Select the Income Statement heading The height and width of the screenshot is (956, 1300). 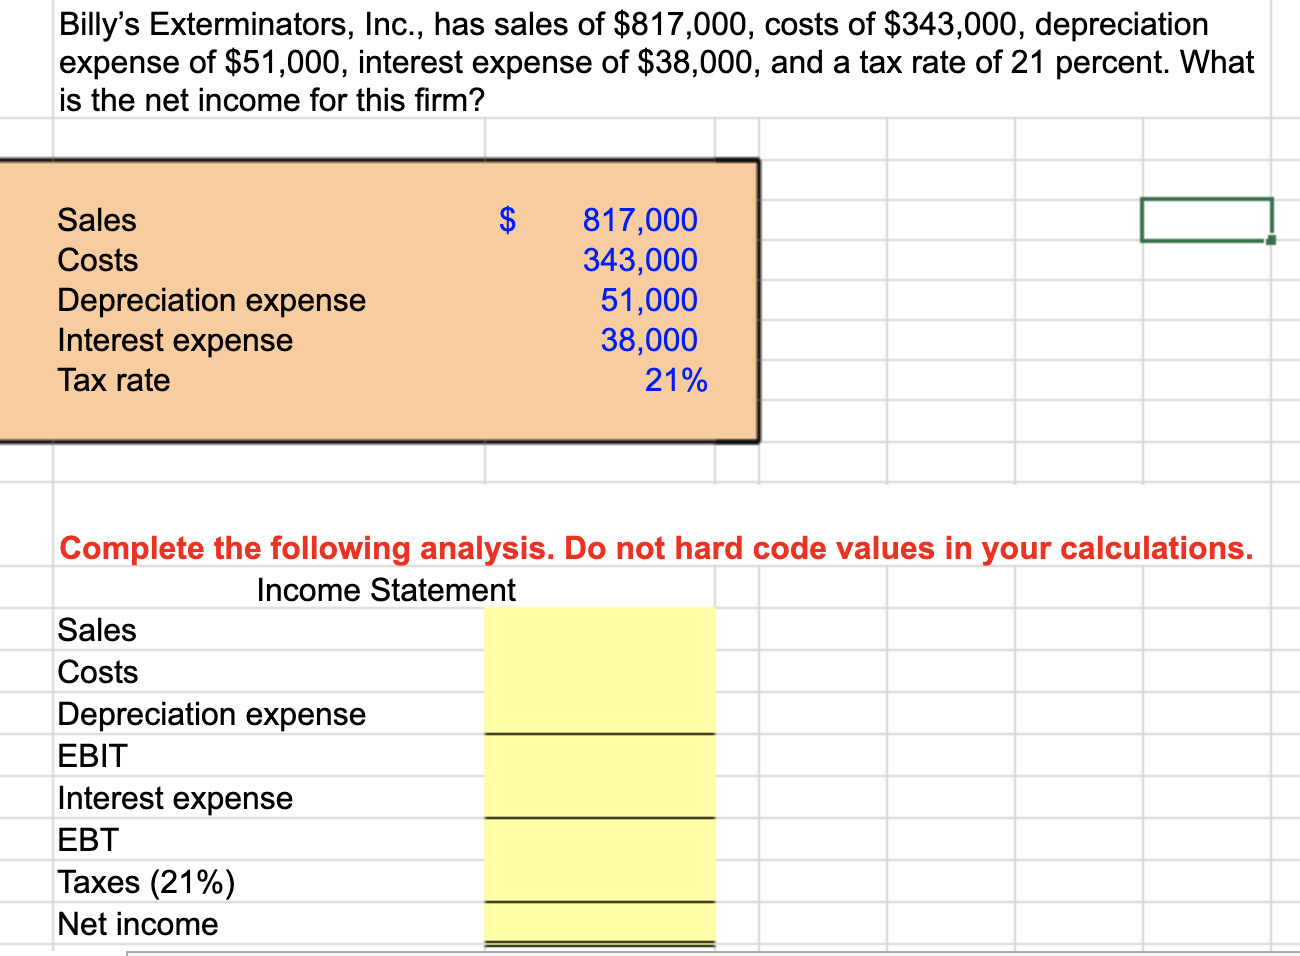click(386, 590)
